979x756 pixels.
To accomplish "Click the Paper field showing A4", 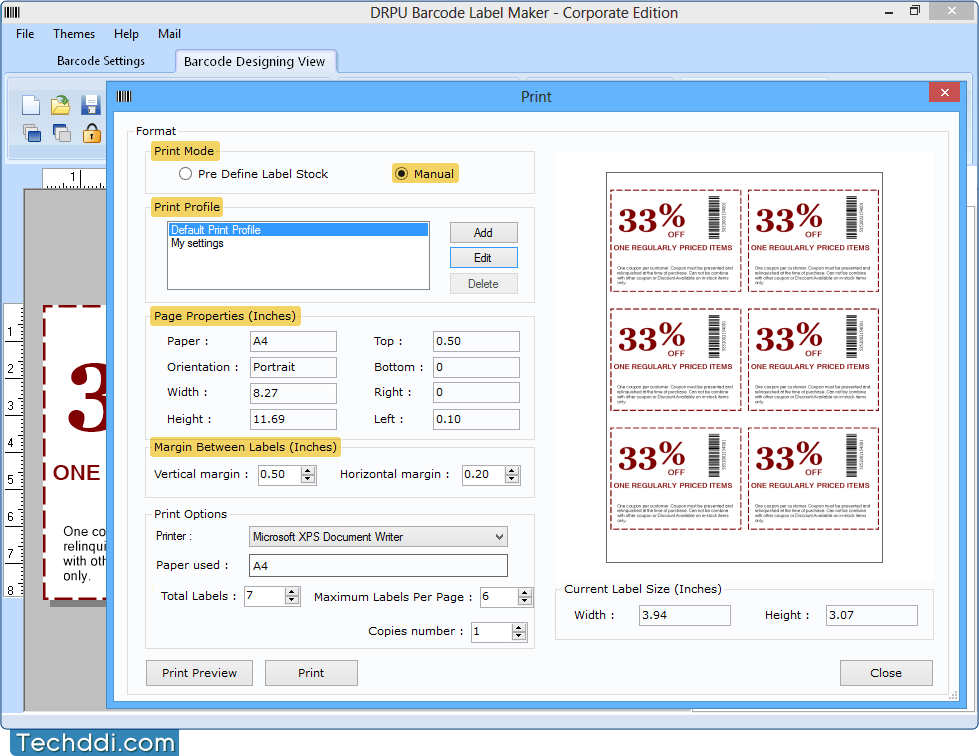I will click(x=293, y=341).
